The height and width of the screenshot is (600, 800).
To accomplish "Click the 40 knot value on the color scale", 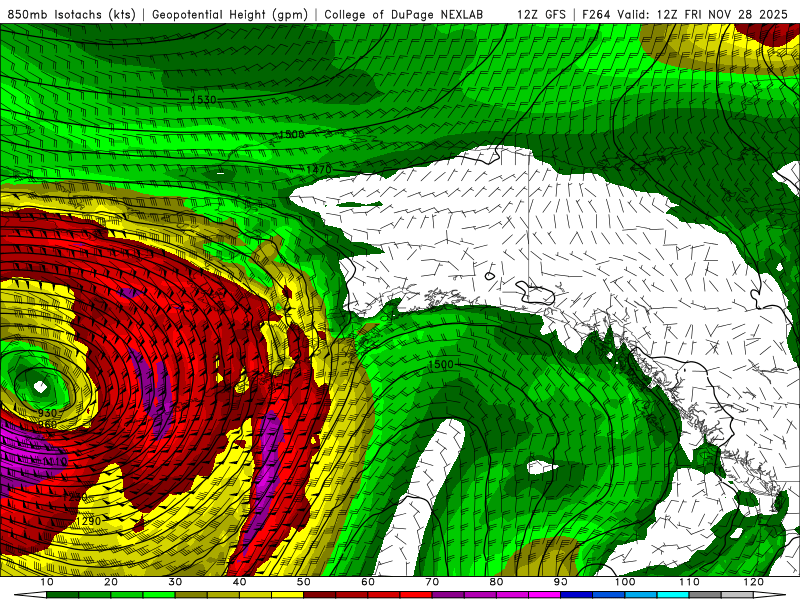I will (239, 582).
